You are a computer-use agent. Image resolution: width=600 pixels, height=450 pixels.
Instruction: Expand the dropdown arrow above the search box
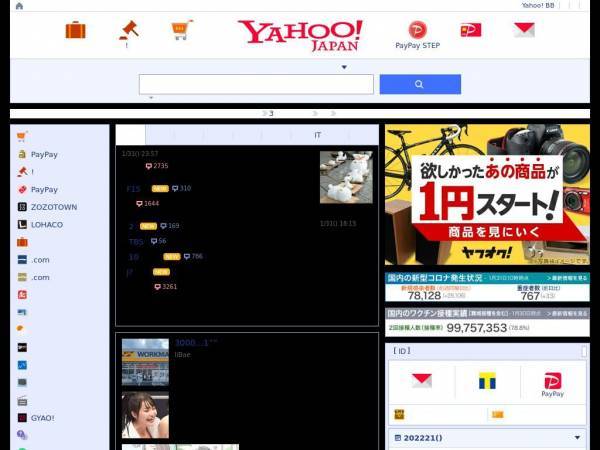344,67
